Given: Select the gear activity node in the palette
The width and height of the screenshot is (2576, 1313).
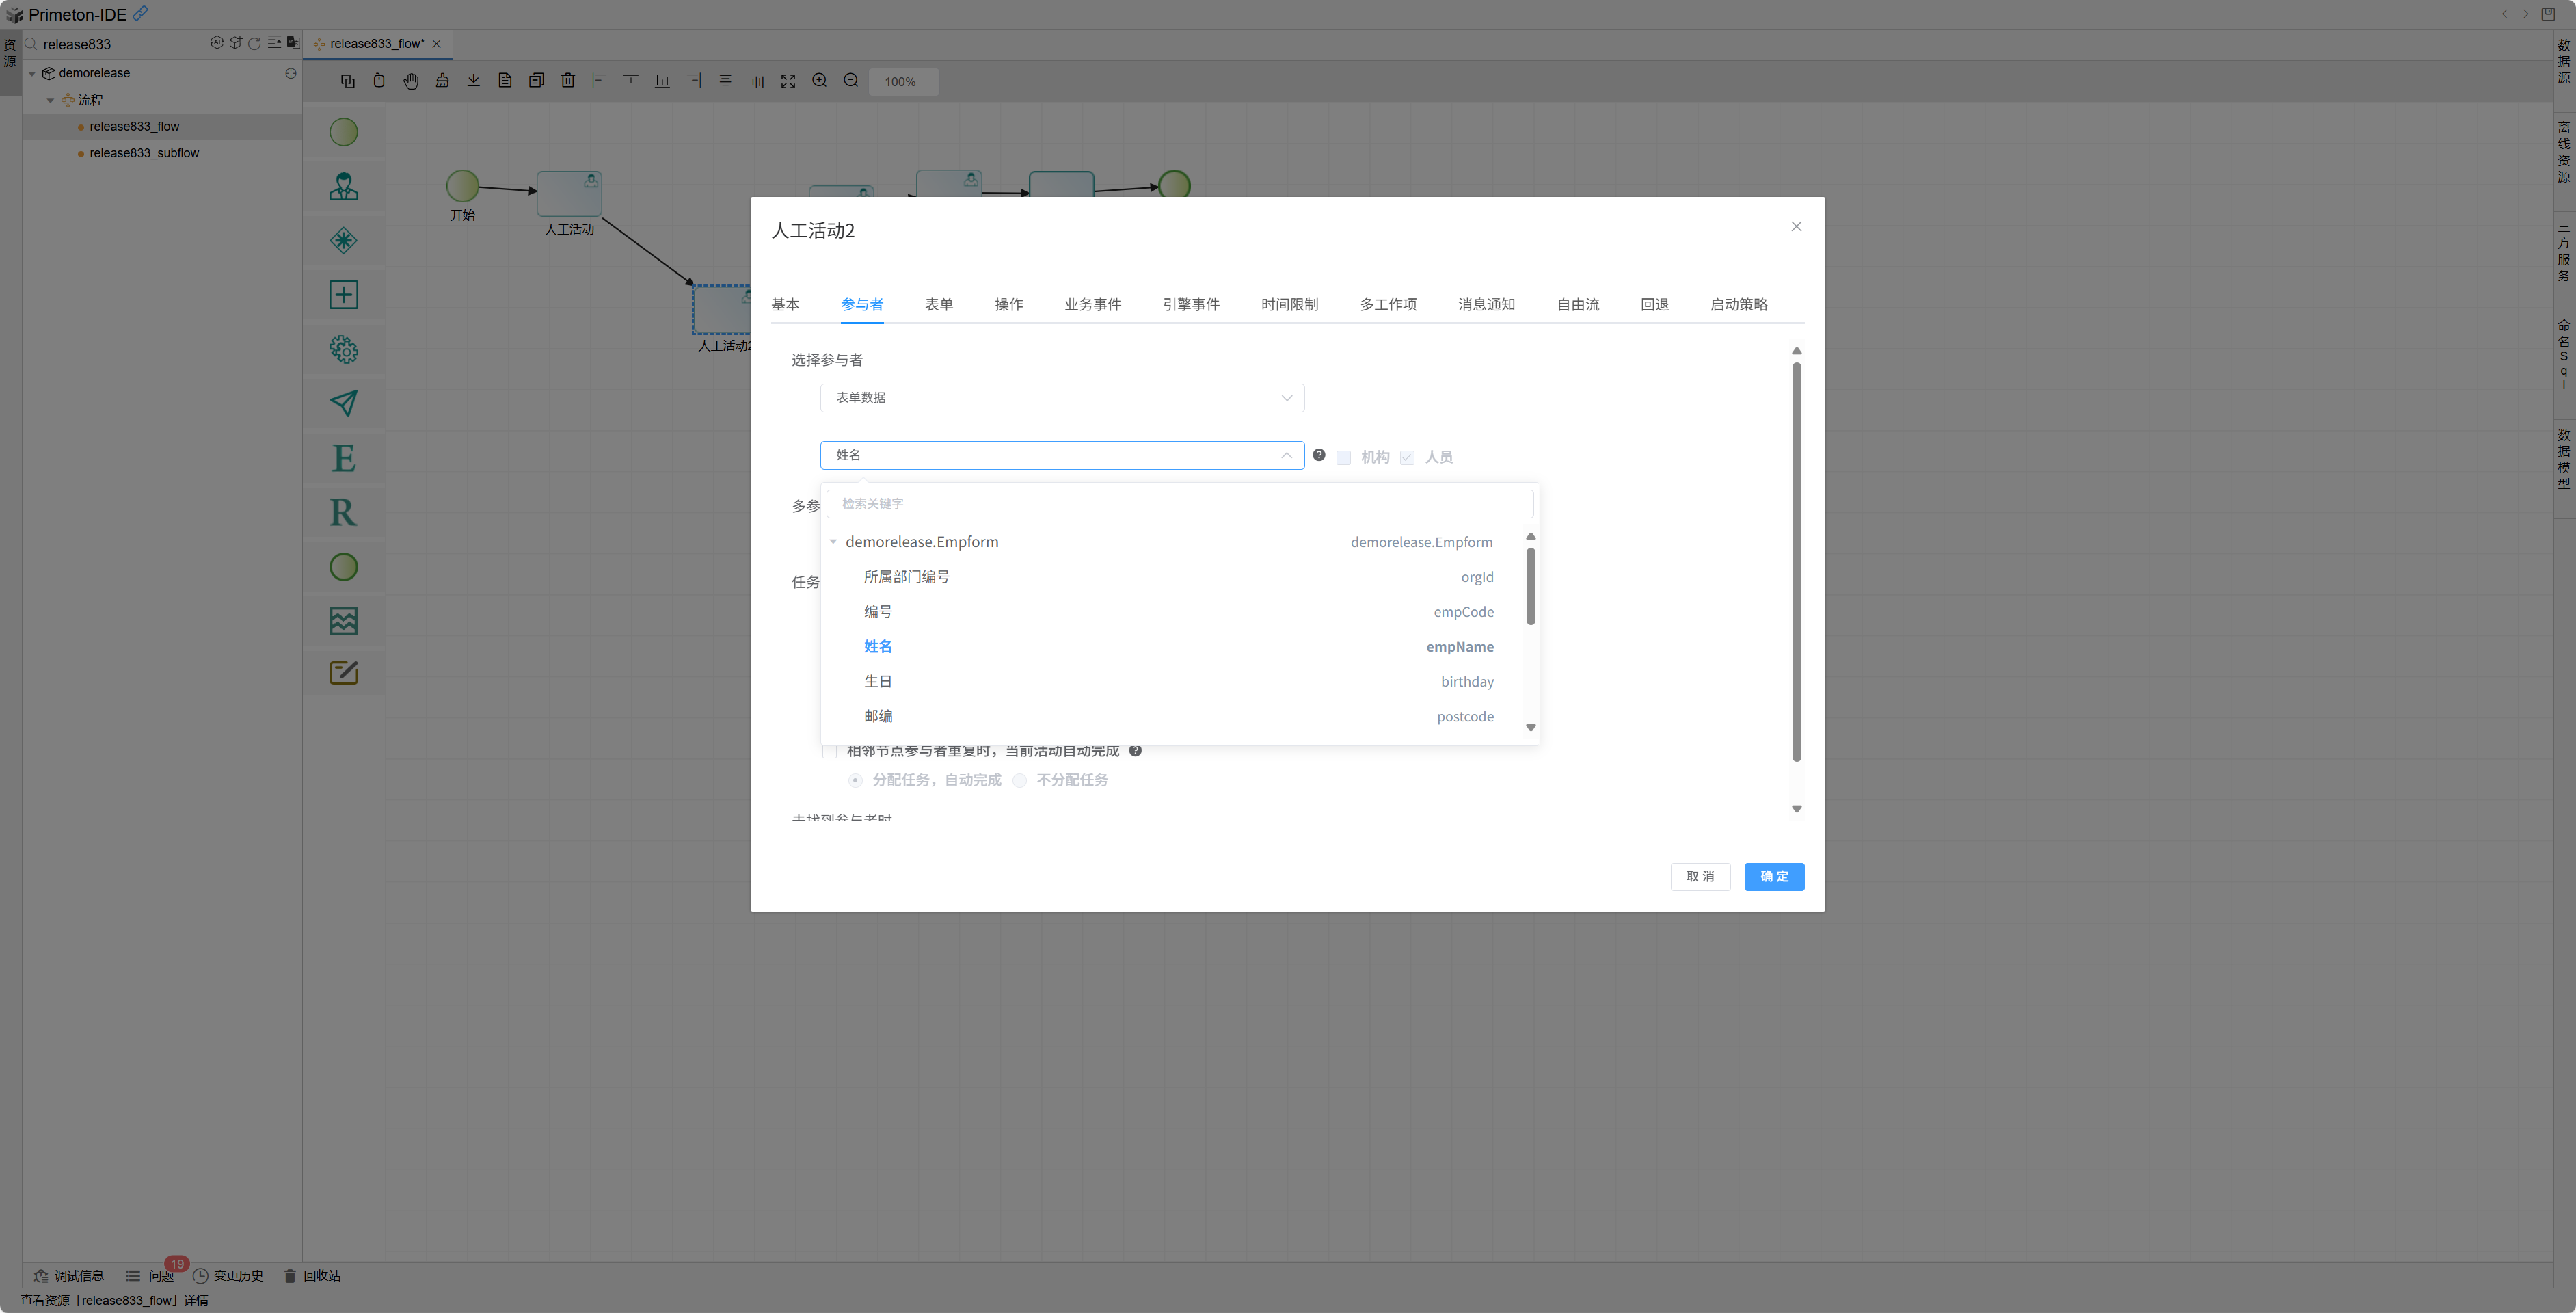Looking at the screenshot, I should tap(343, 349).
